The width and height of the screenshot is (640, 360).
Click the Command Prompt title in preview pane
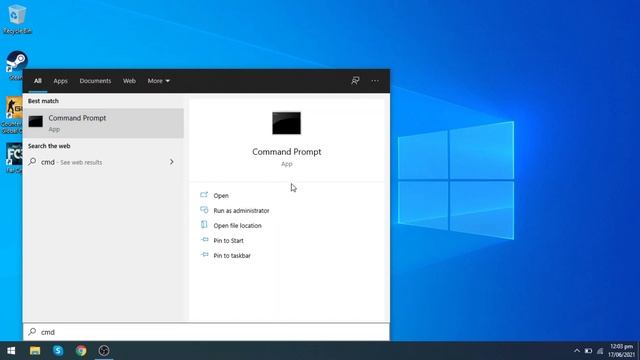coord(287,151)
